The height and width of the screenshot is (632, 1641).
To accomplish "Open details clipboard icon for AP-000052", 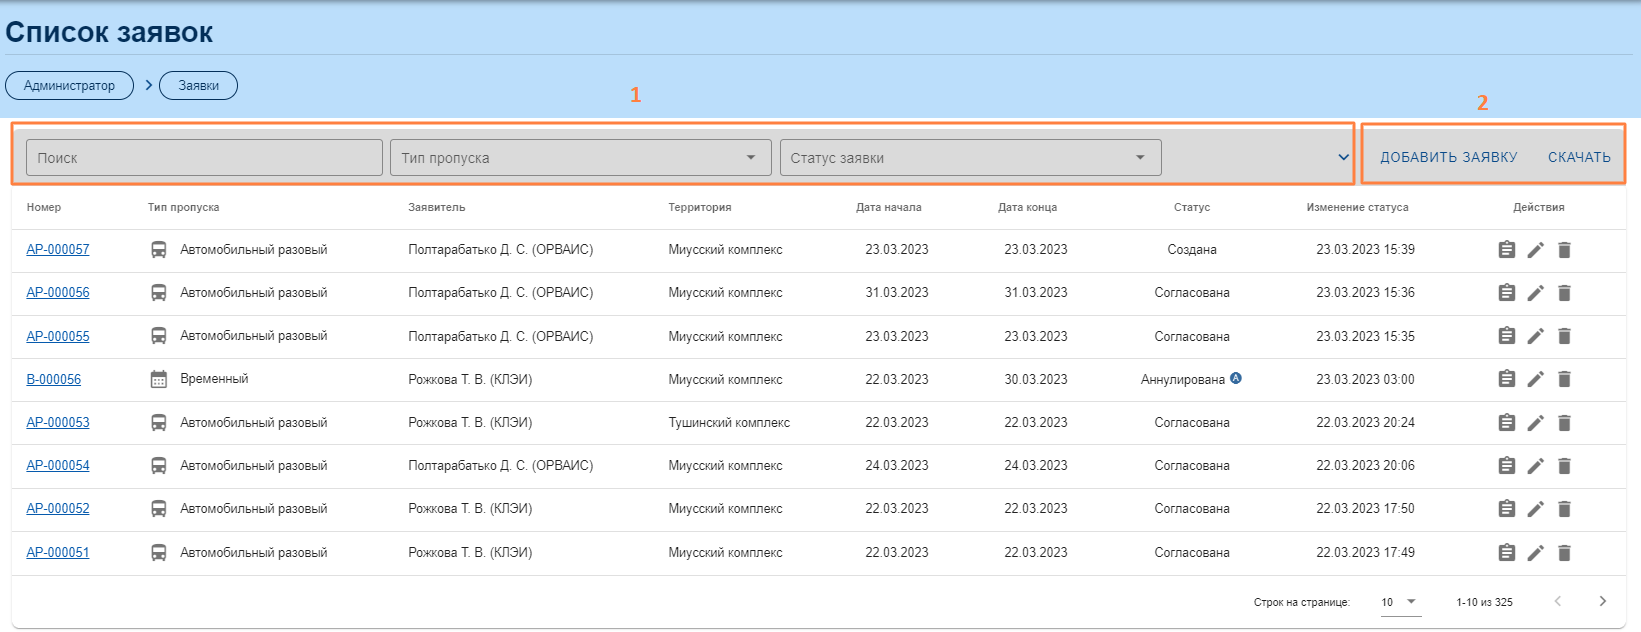I will click(x=1506, y=509).
